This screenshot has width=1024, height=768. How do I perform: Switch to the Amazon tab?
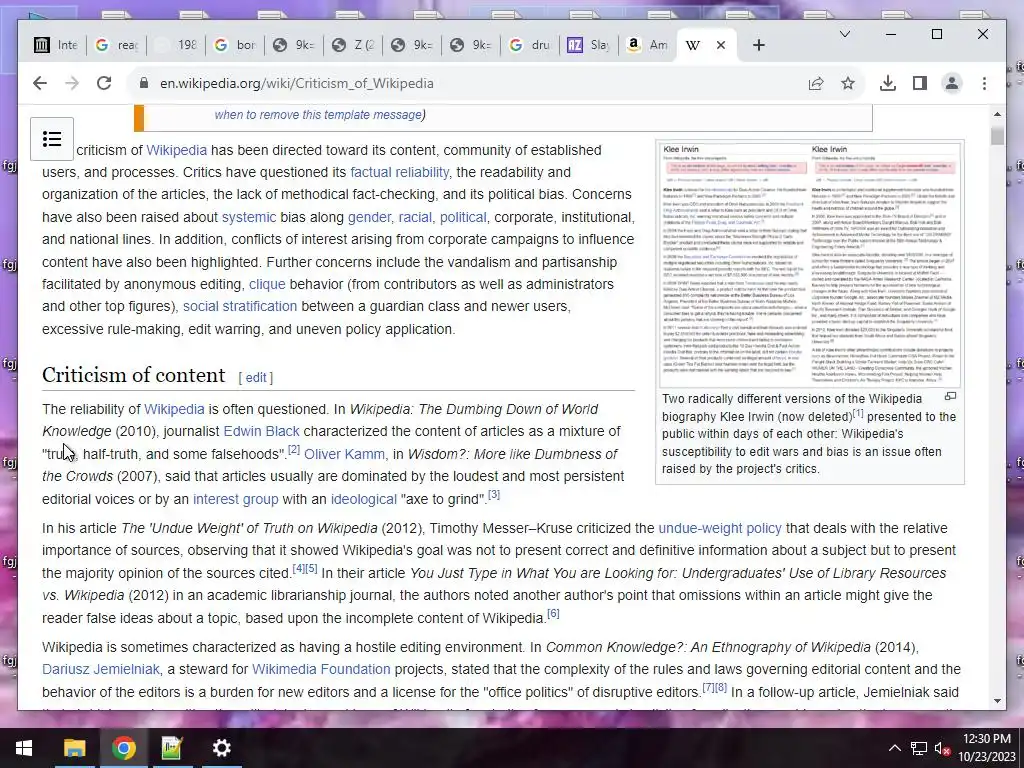pyautogui.click(x=648, y=45)
